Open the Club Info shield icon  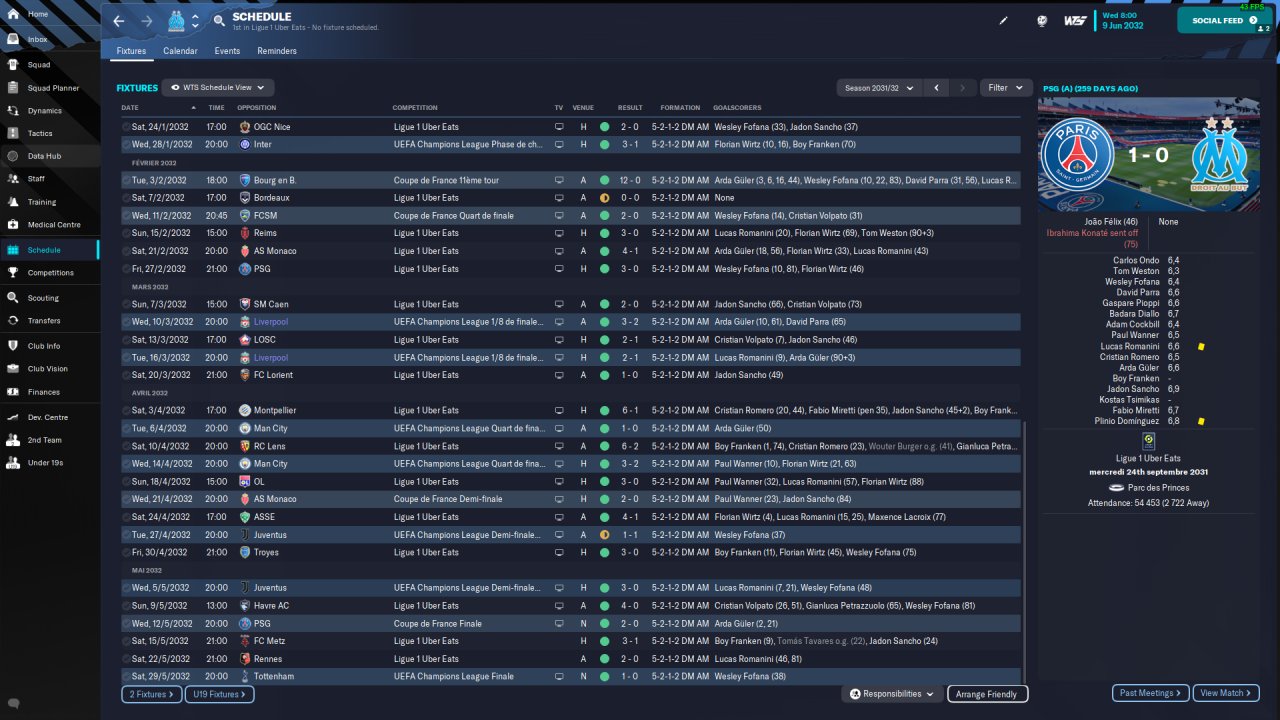(x=13, y=346)
